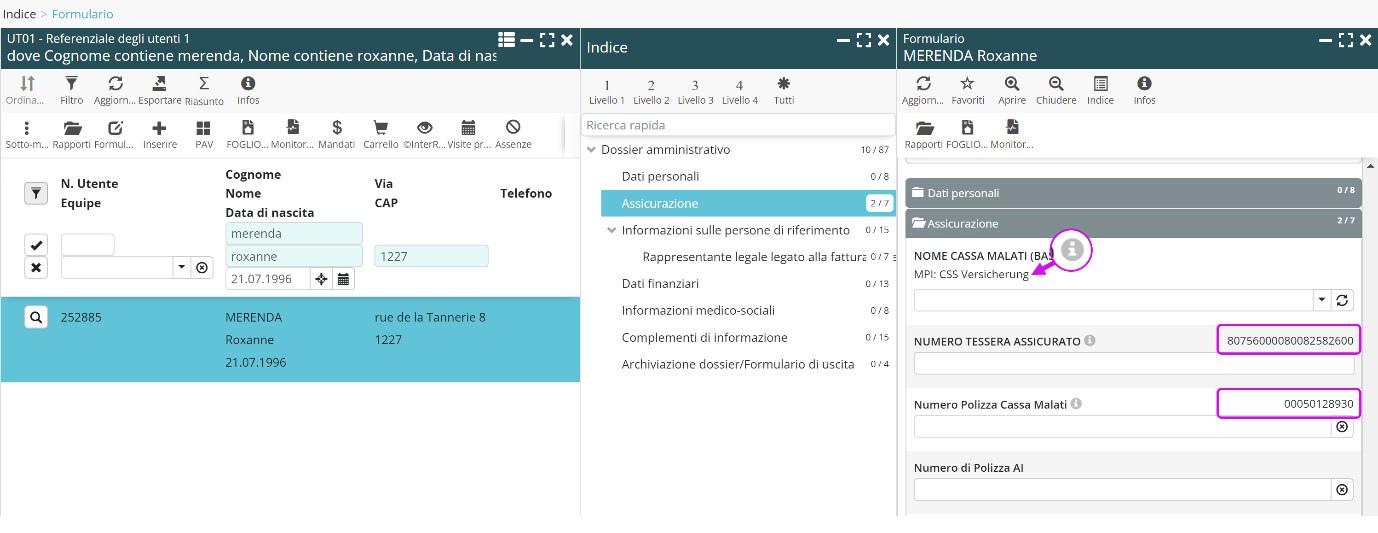Click the Ricerca rapida search field
Image resolution: width=1378 pixels, height=533 pixels.
click(738, 125)
